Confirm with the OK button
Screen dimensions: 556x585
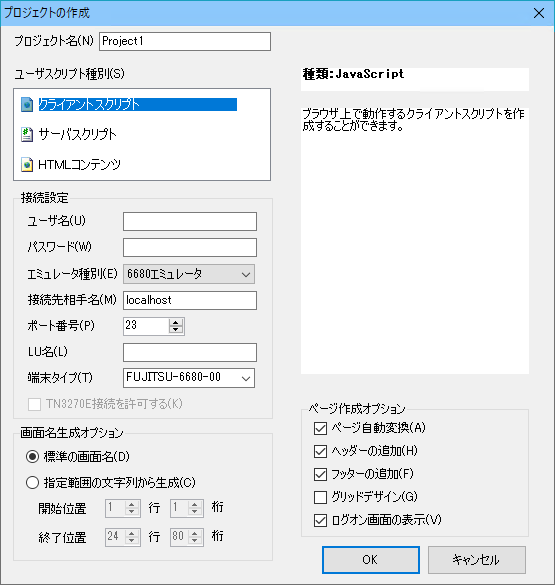click(371, 560)
